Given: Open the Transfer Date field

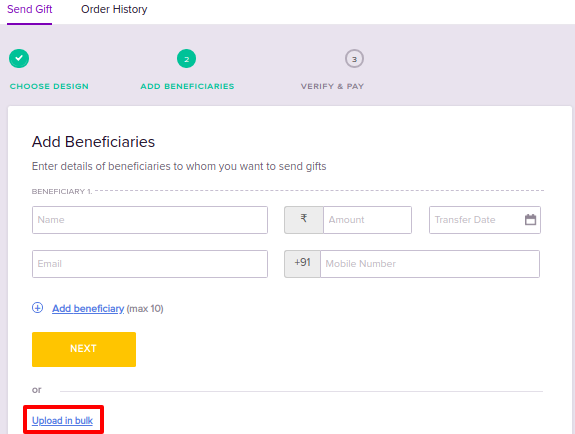Looking at the screenshot, I should pos(485,220).
